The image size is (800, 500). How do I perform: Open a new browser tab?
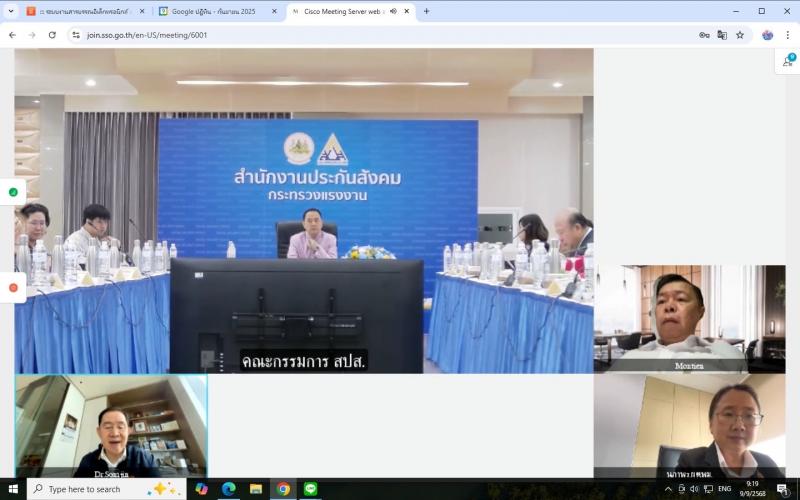427,11
